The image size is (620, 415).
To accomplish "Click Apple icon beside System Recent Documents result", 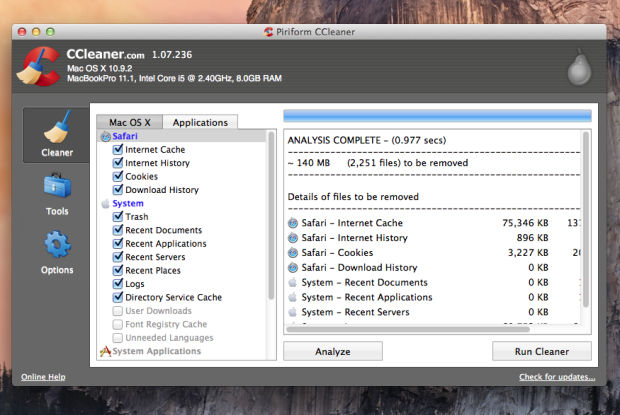I will [x=293, y=283].
